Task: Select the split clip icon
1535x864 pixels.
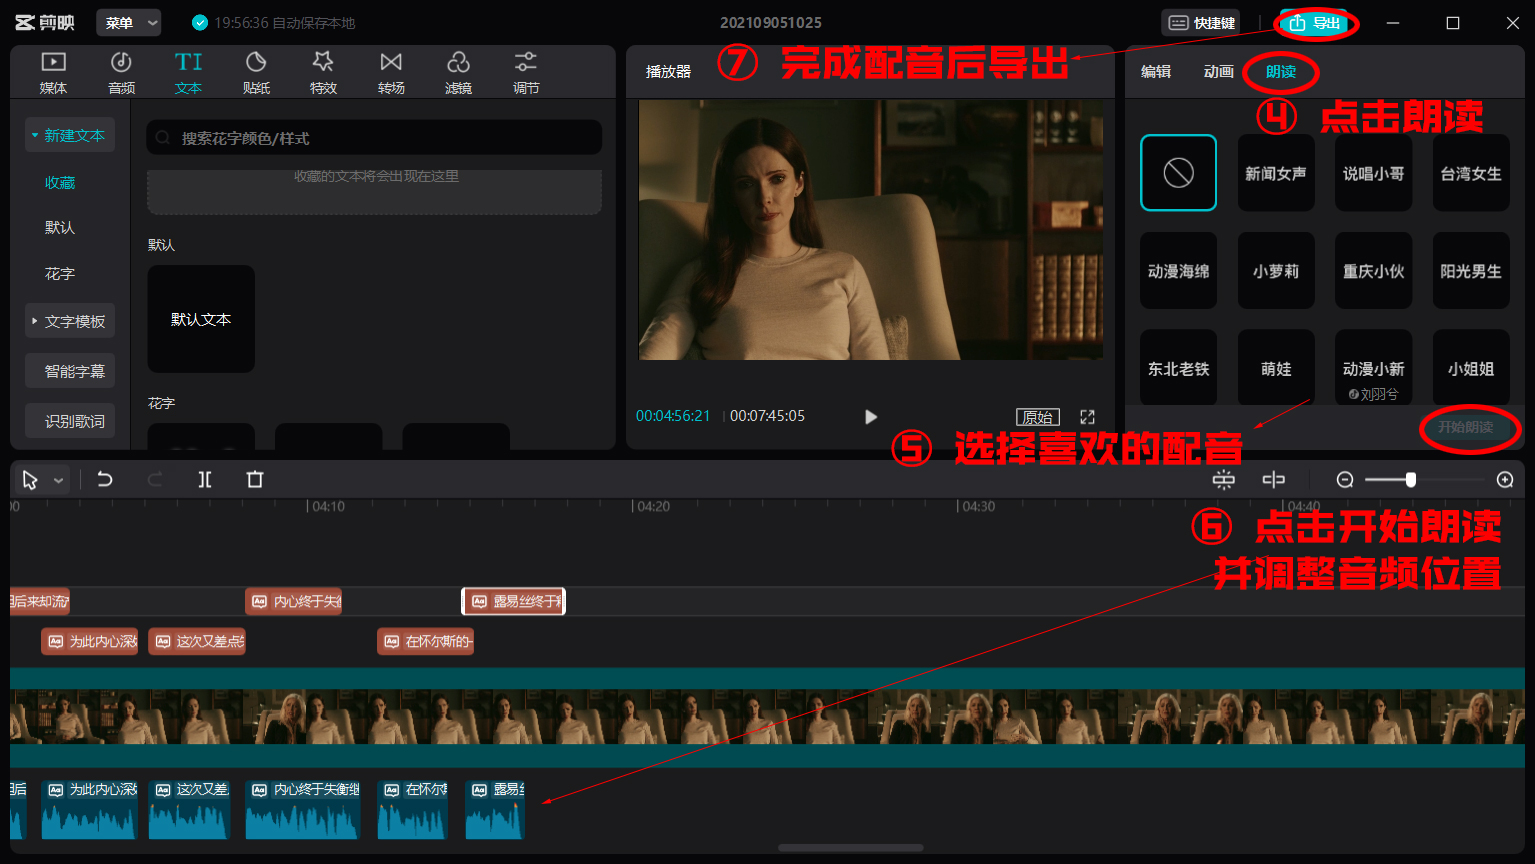Action: coord(204,479)
